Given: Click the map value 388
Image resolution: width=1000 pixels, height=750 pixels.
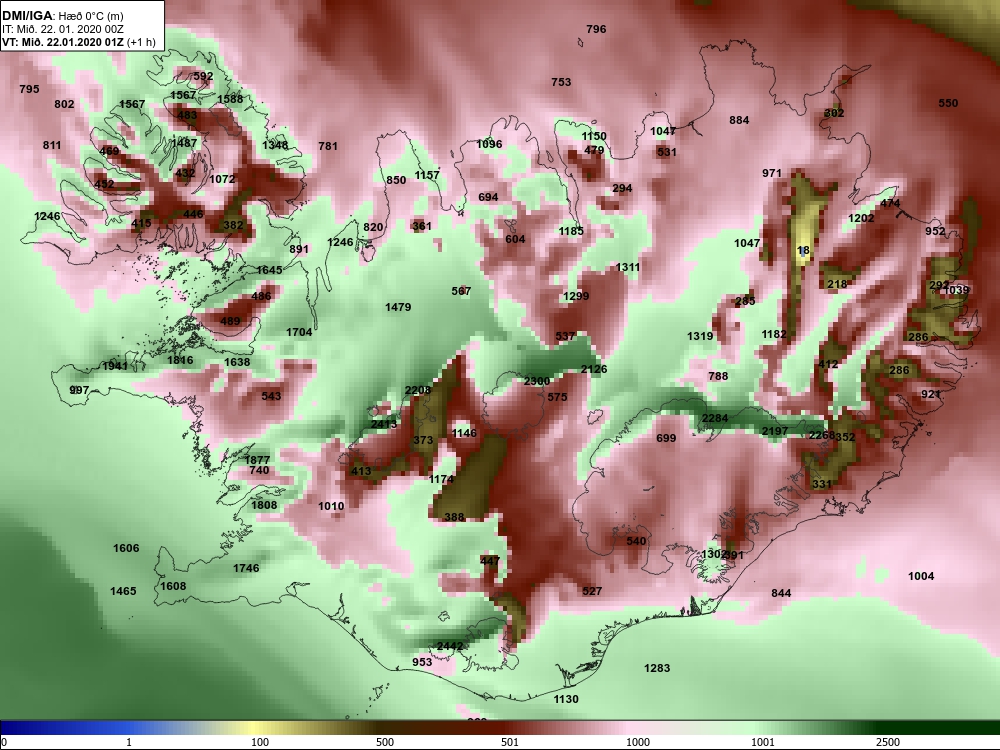Looking at the screenshot, I should pyautogui.click(x=455, y=517).
